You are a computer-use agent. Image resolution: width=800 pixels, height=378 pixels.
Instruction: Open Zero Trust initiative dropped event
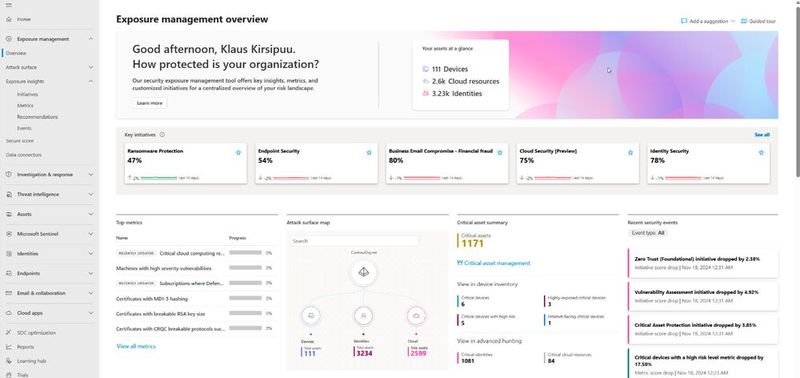point(703,263)
